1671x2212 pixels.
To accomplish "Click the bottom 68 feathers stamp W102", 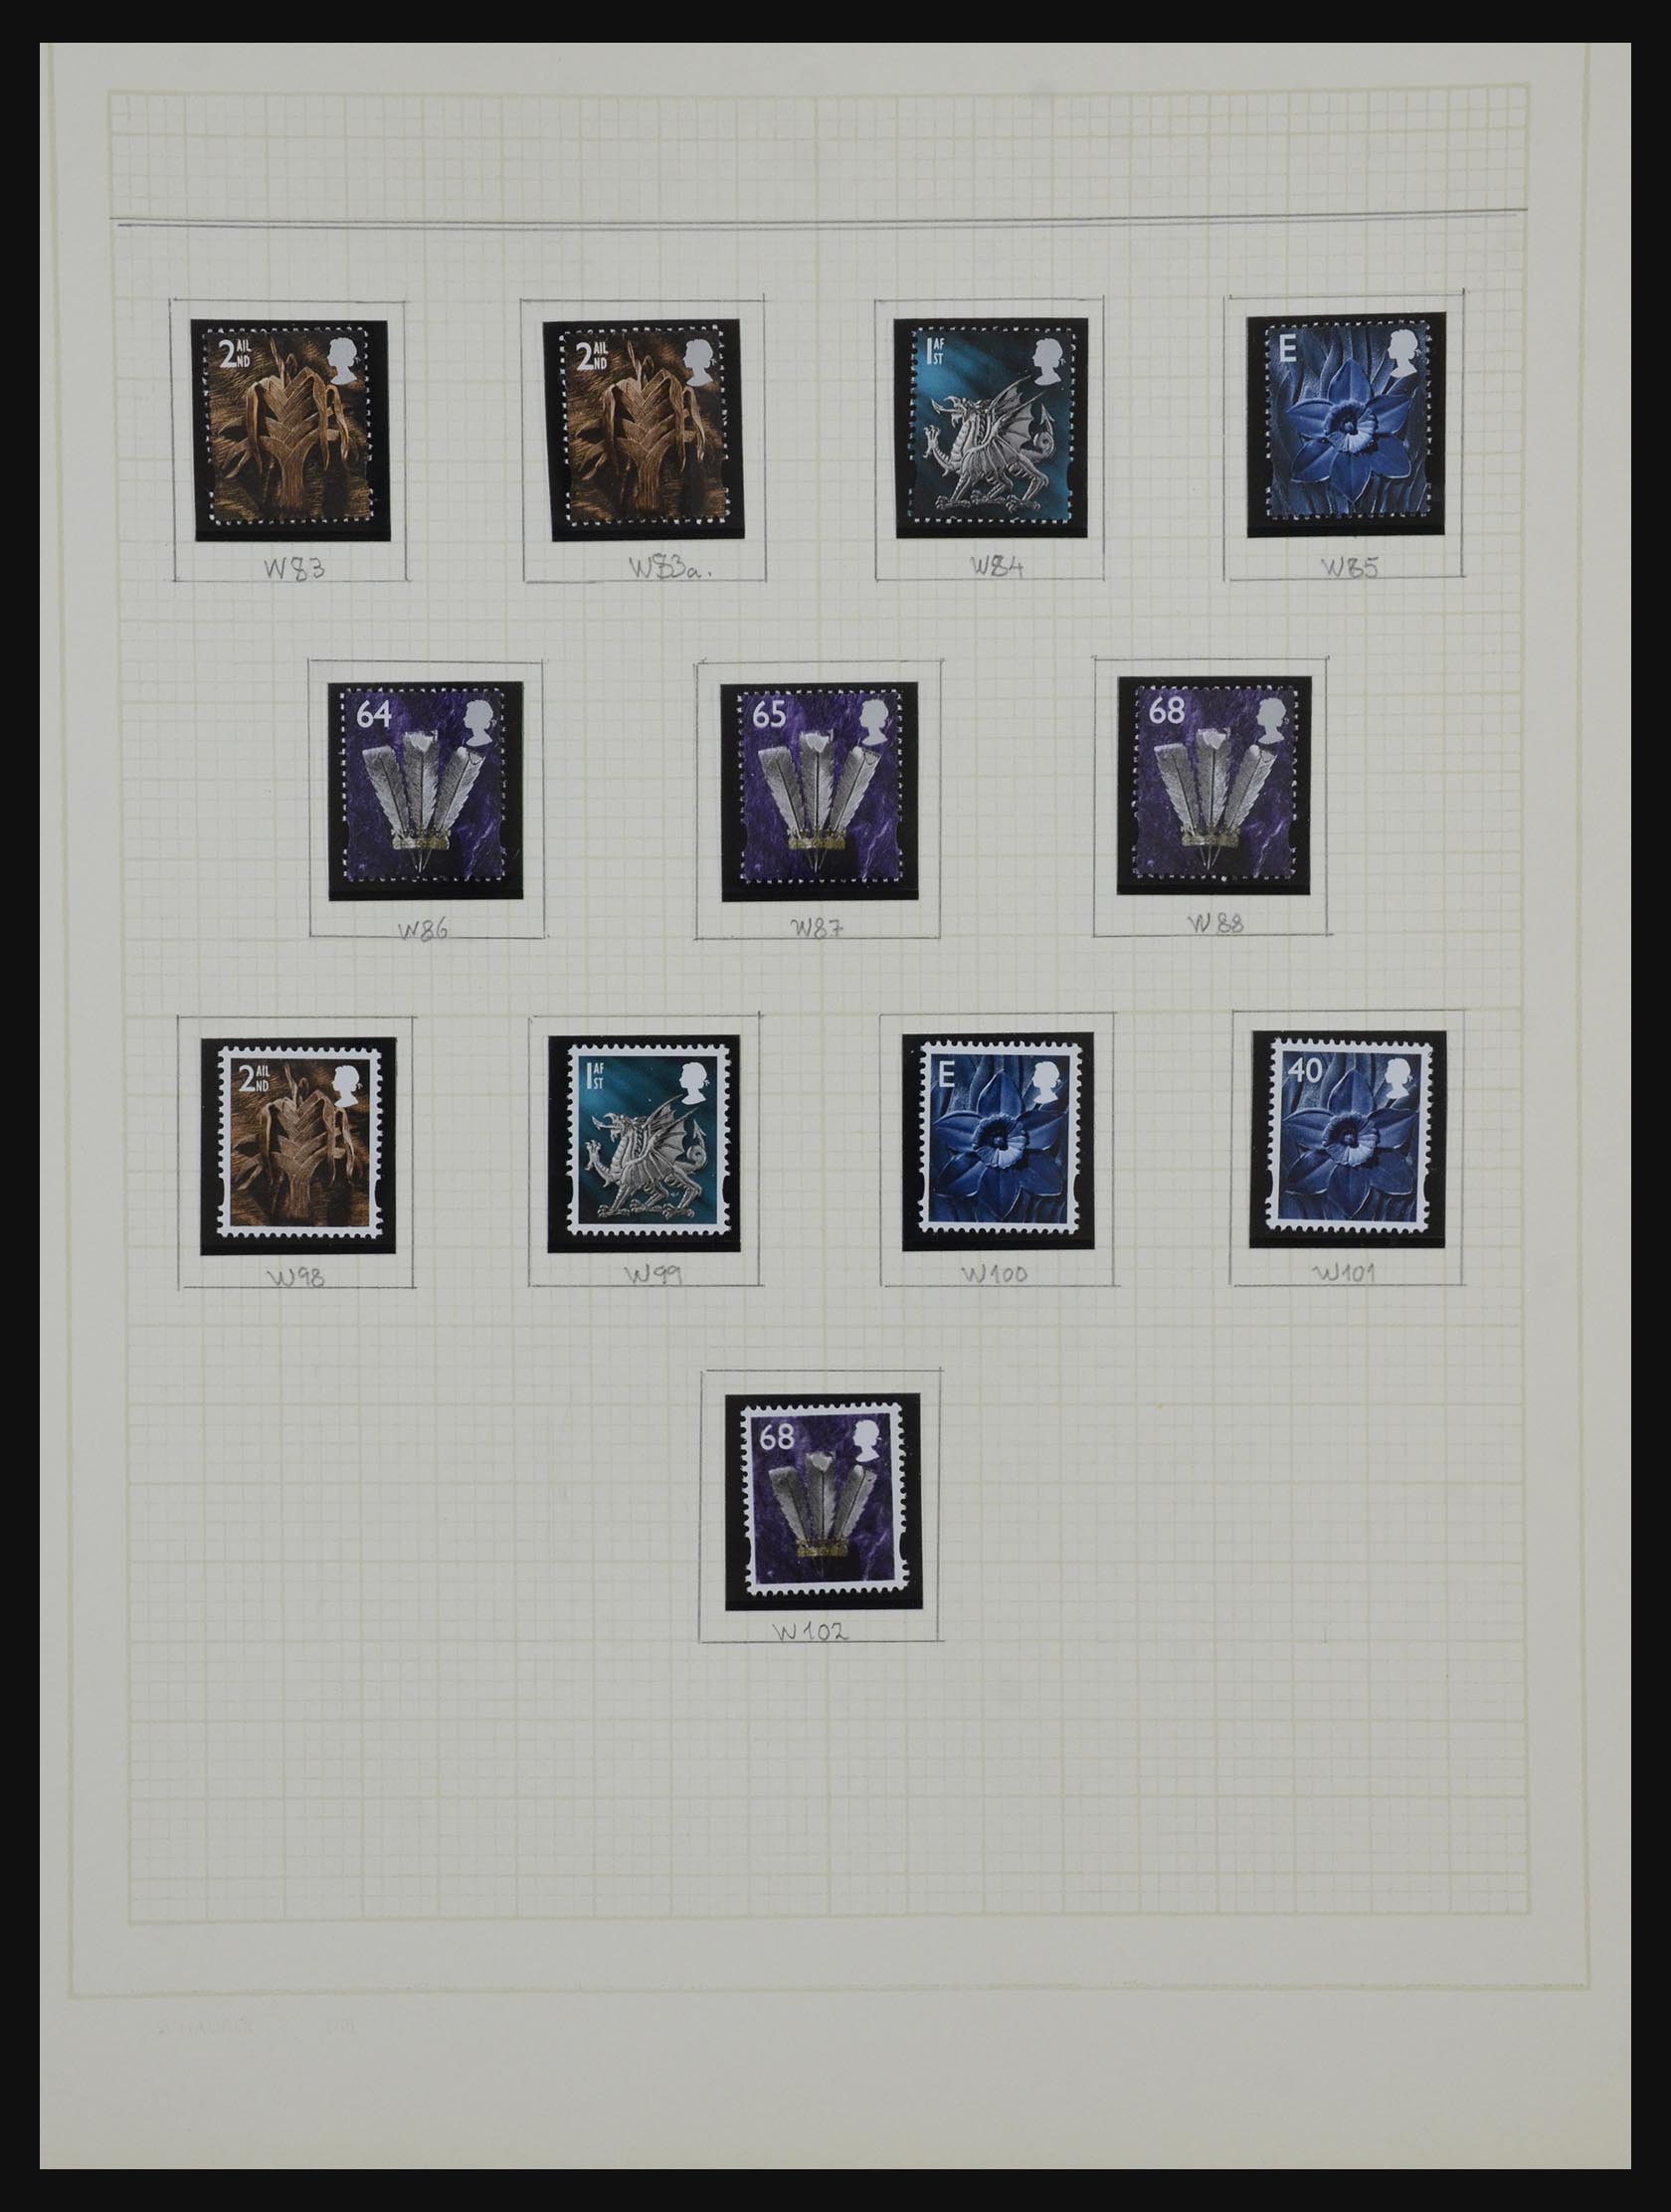I will coord(823,1502).
